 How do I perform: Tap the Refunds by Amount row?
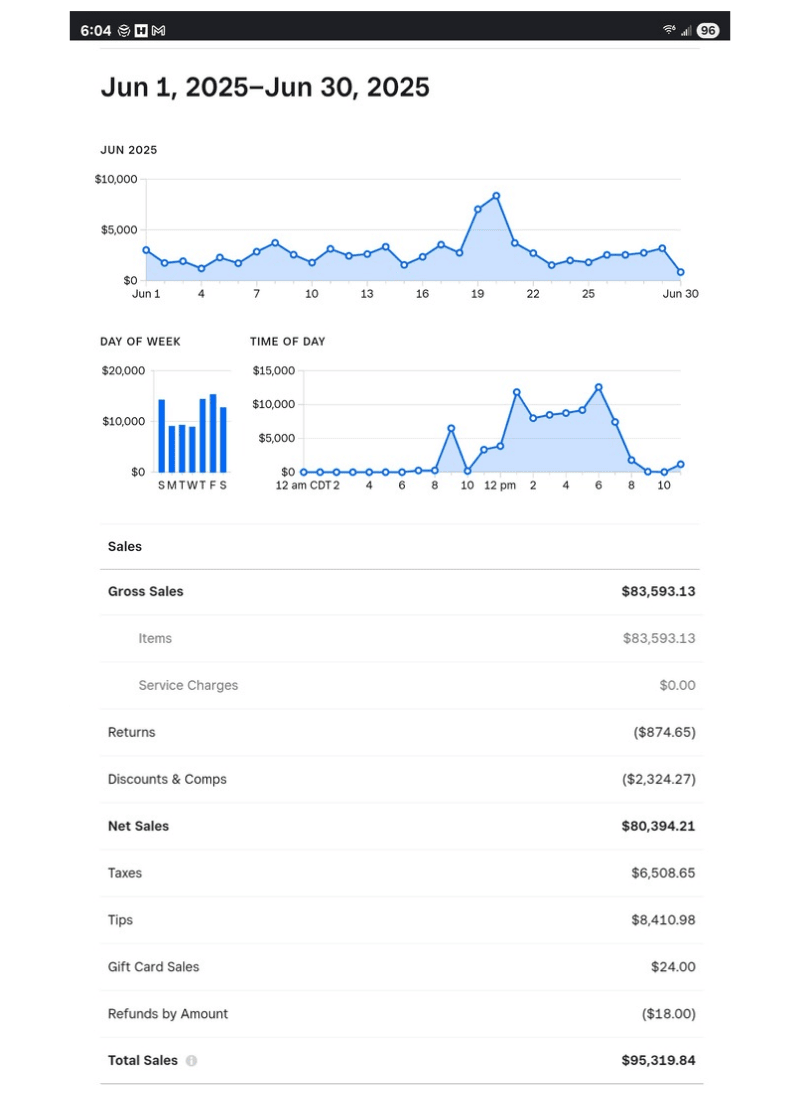click(x=400, y=1014)
